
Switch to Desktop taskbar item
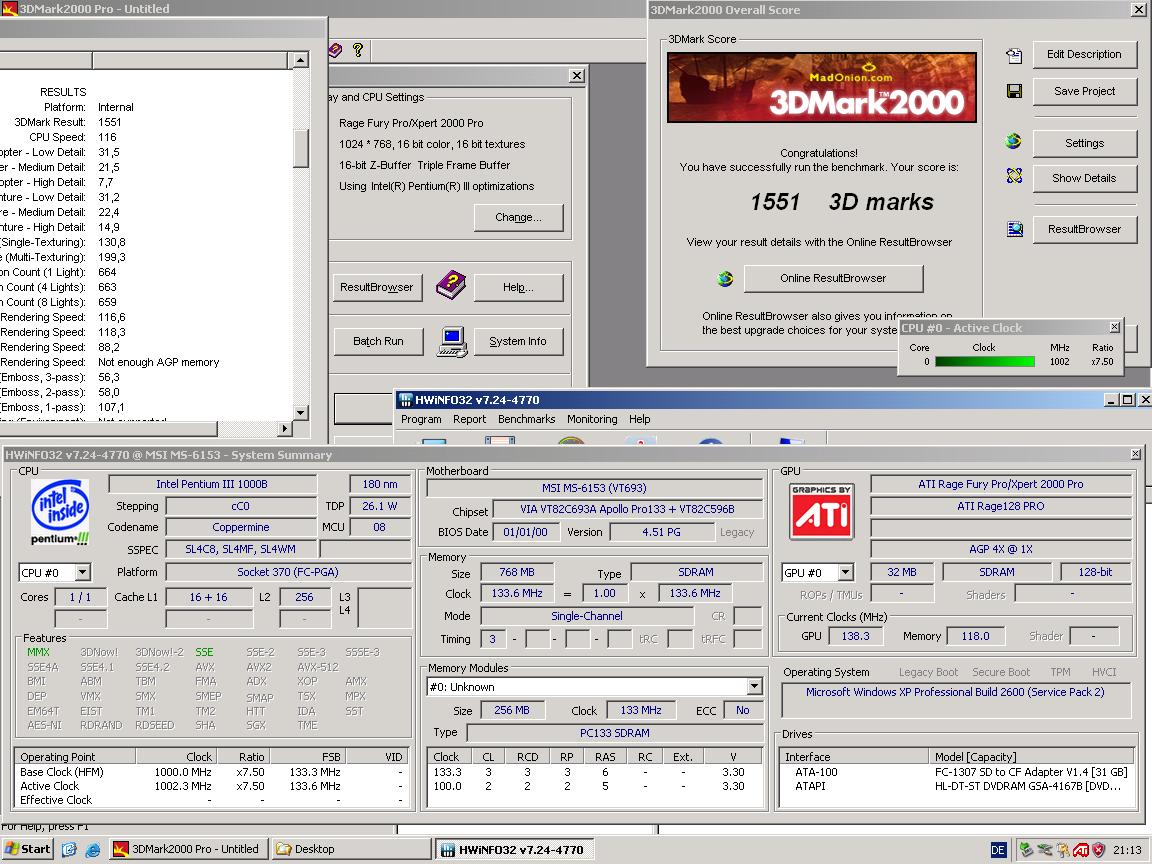tap(350, 849)
